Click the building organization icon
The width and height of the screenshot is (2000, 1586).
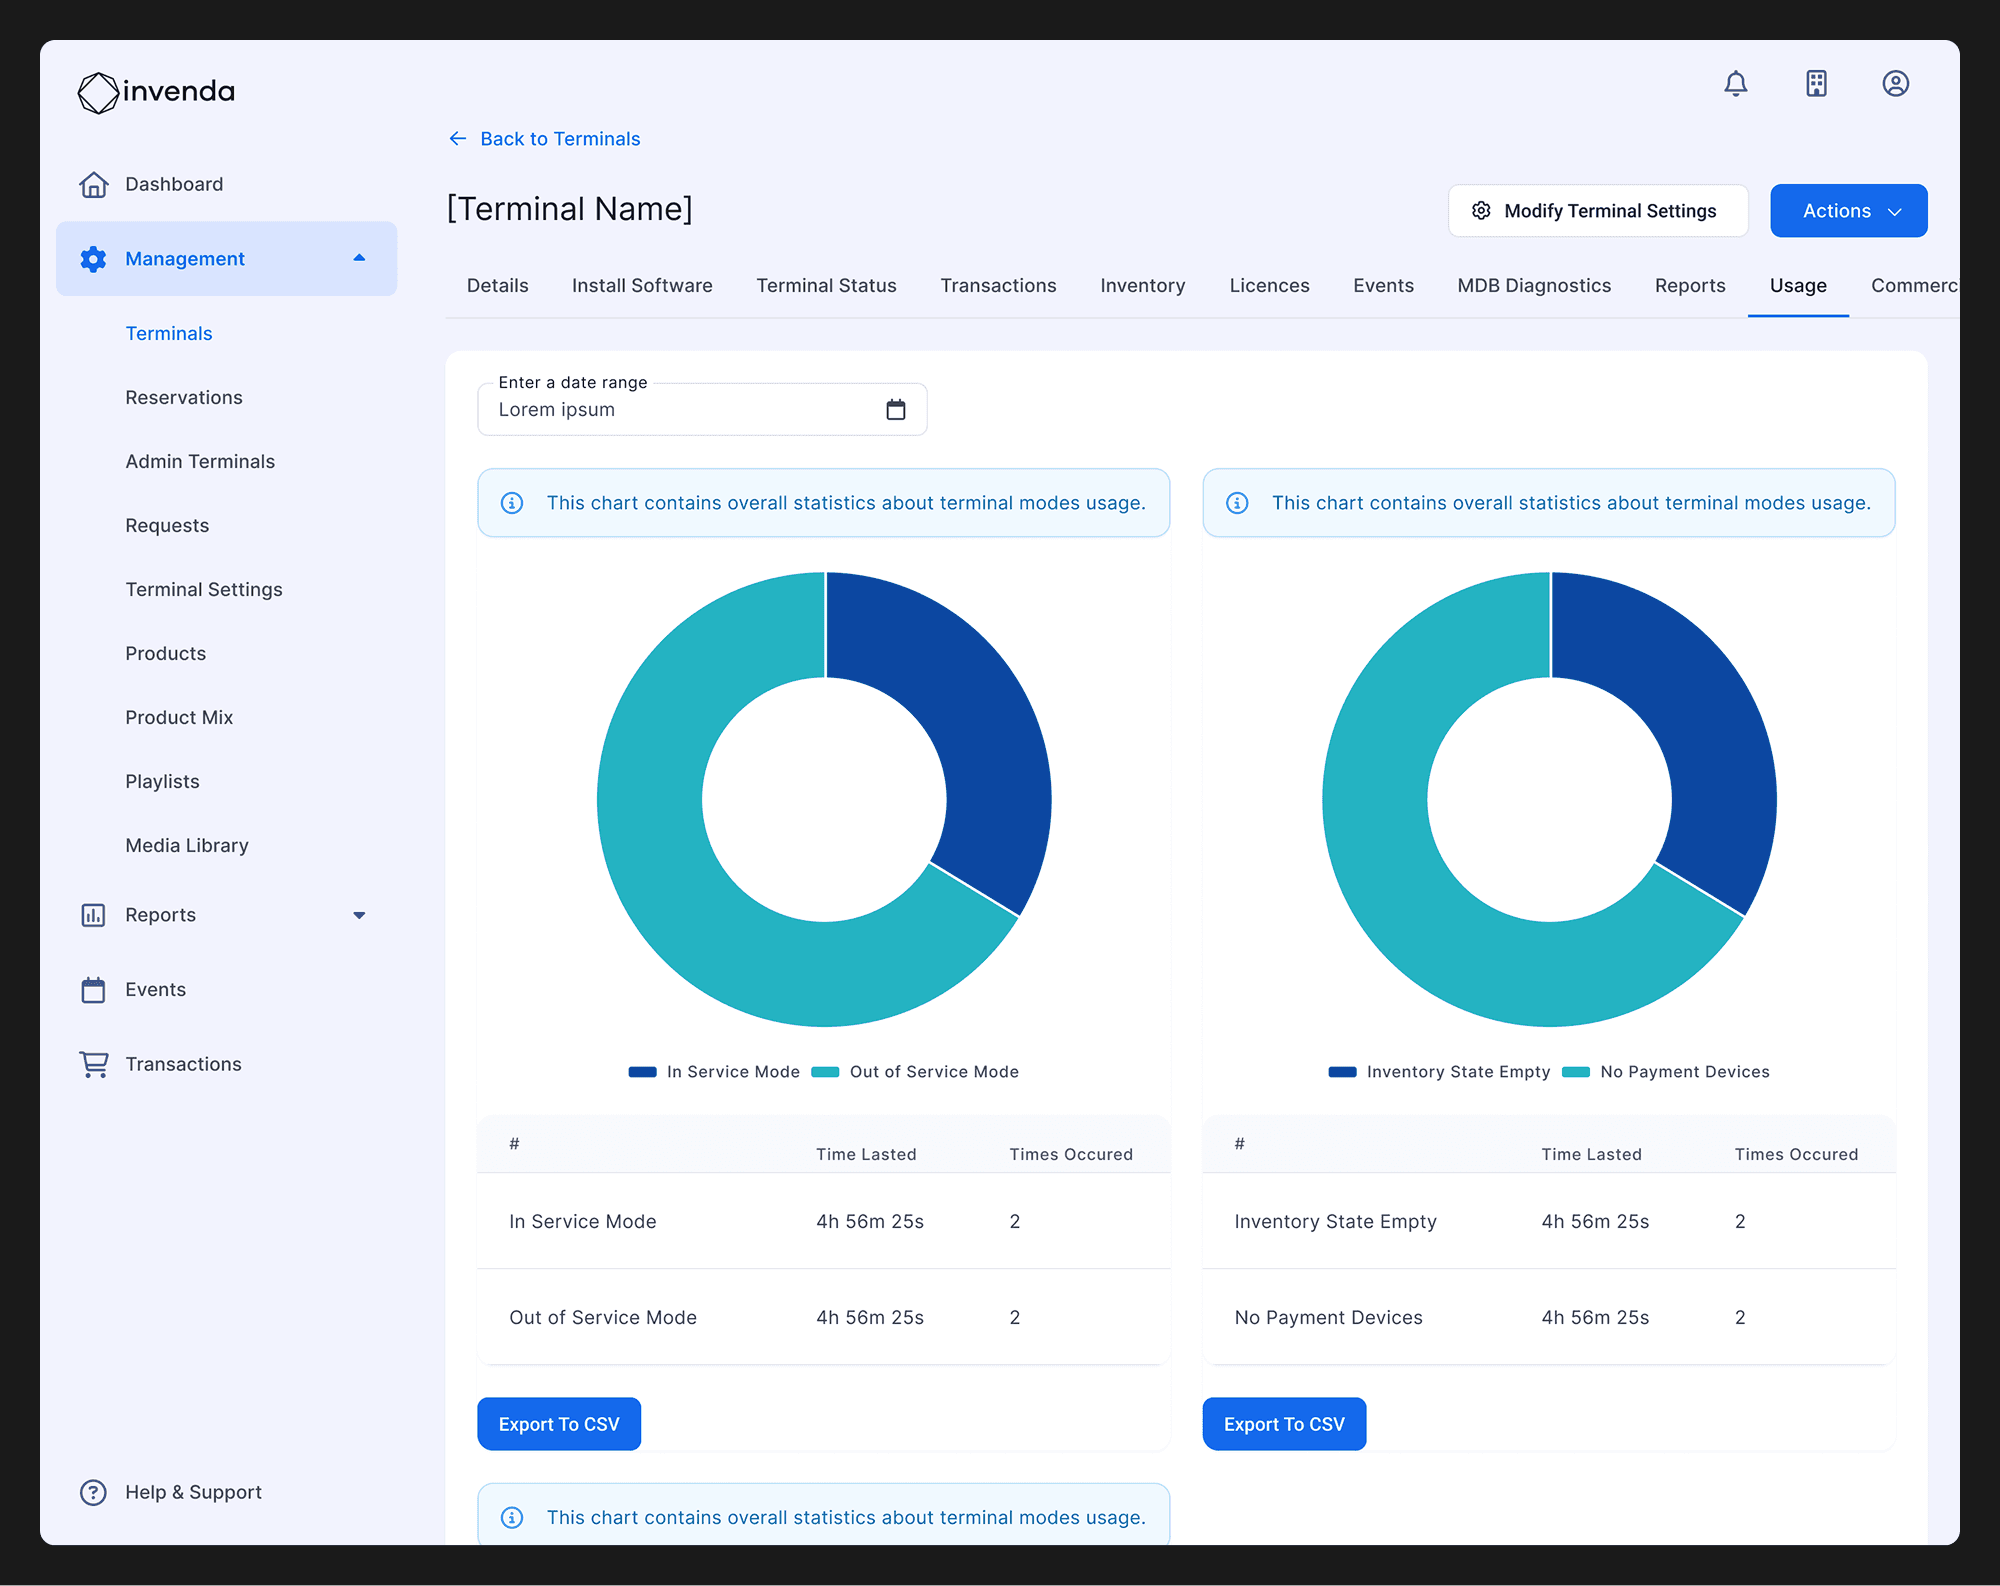pos(1816,84)
